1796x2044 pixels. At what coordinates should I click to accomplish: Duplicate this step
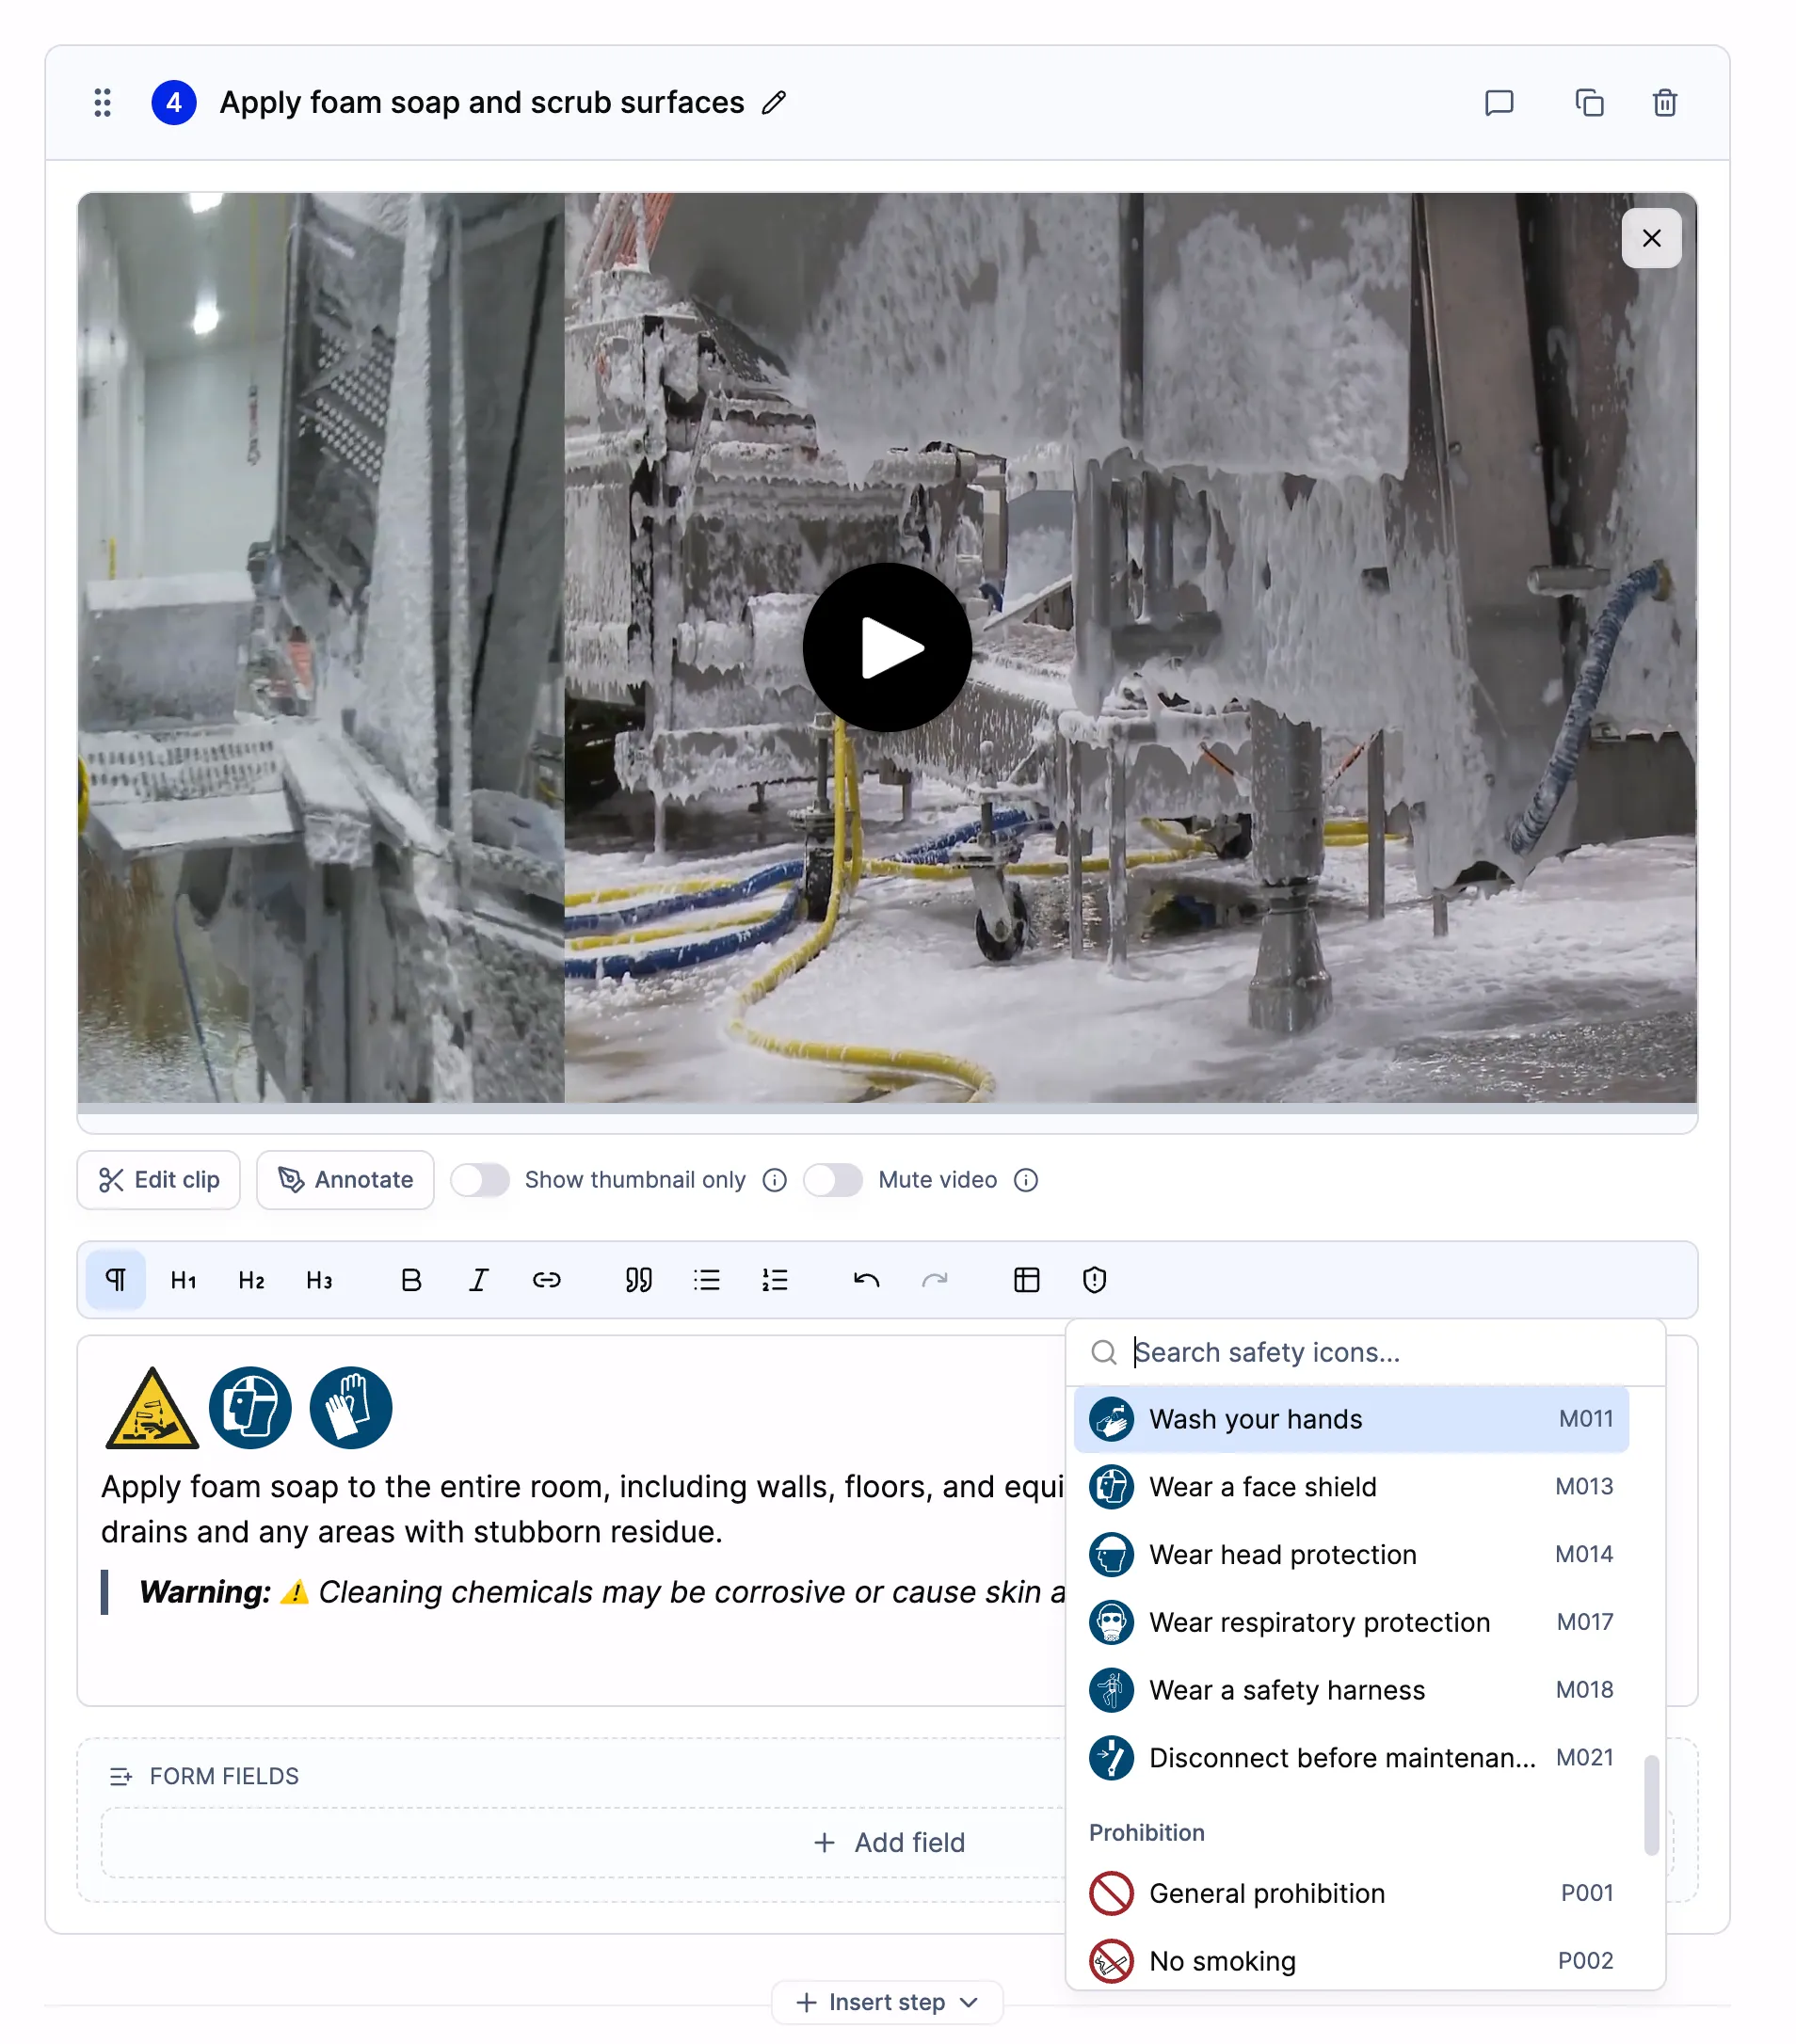(x=1589, y=103)
